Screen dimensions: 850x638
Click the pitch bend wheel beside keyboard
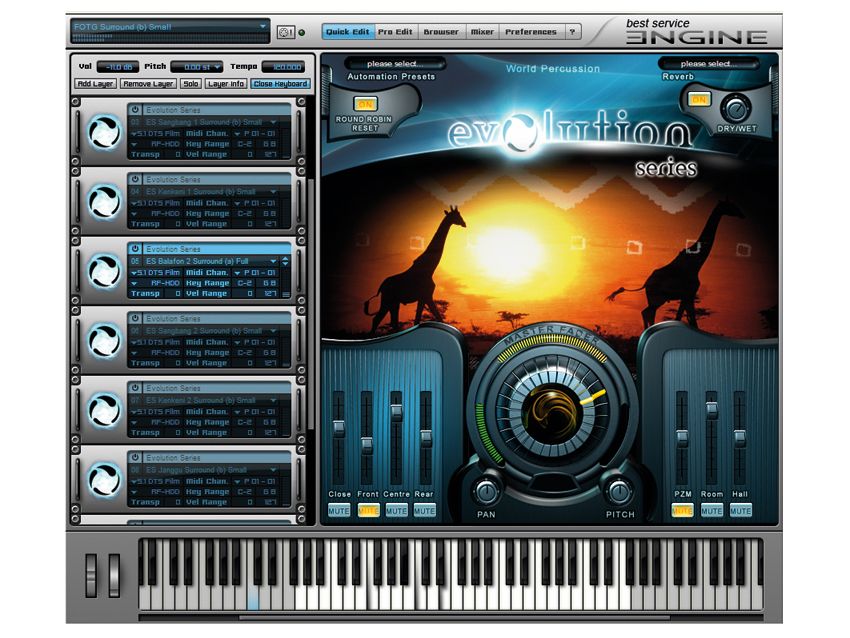91,575
